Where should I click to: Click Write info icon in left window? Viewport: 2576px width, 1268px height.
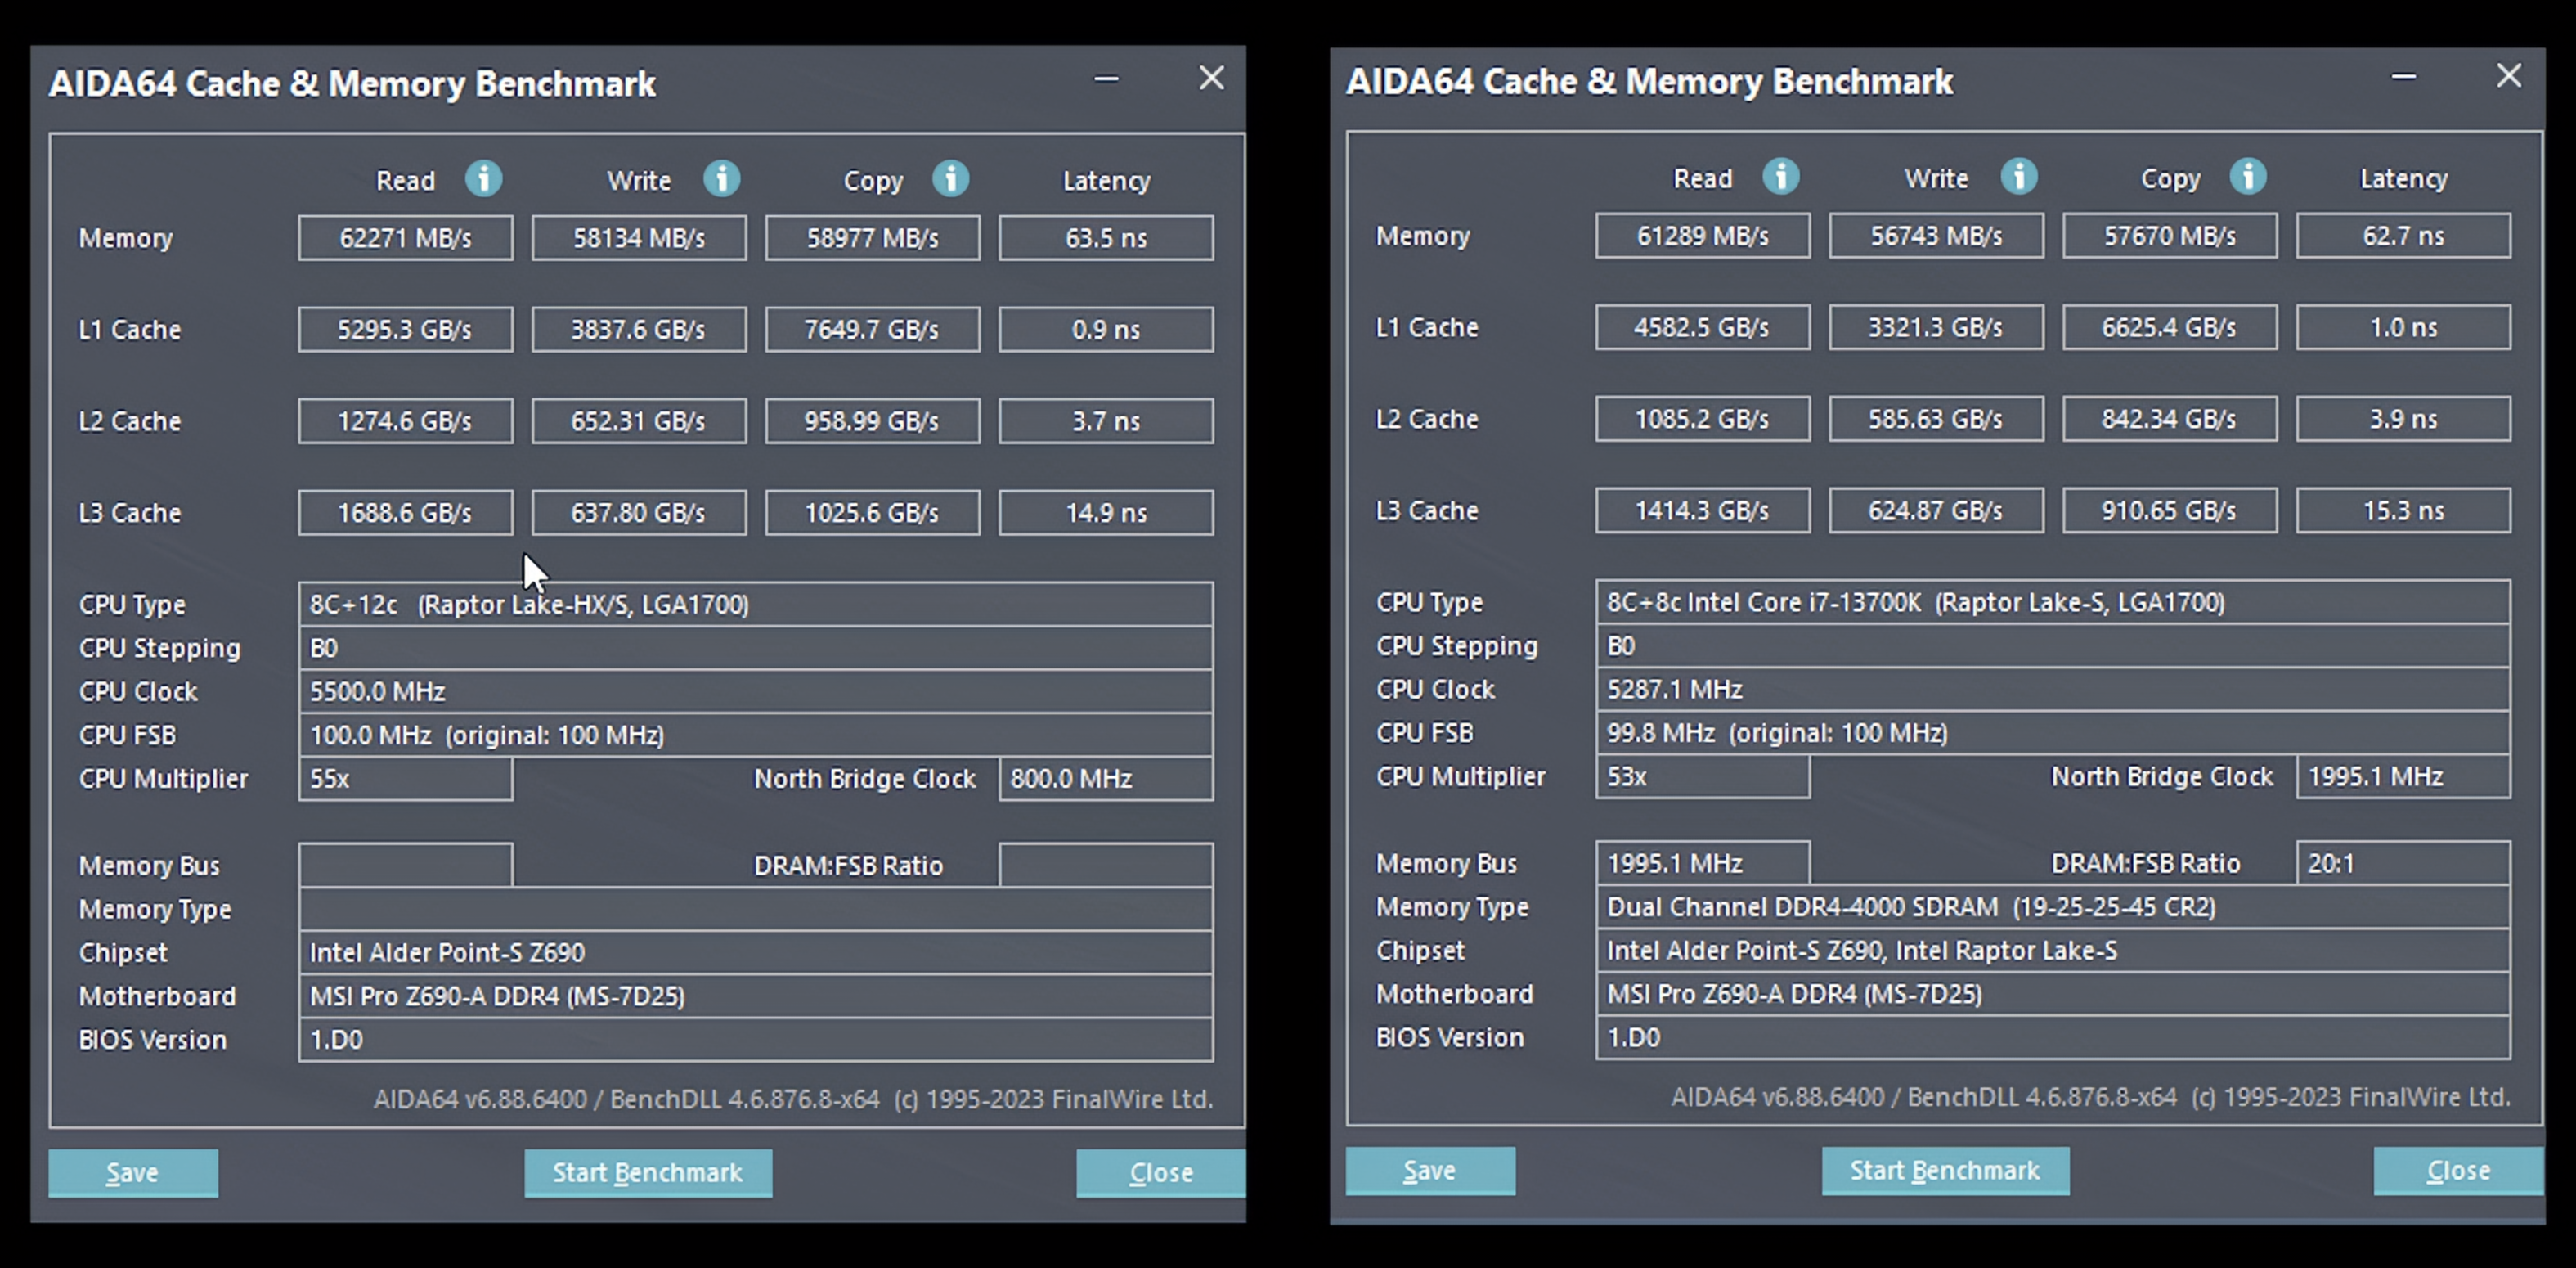pyautogui.click(x=721, y=179)
